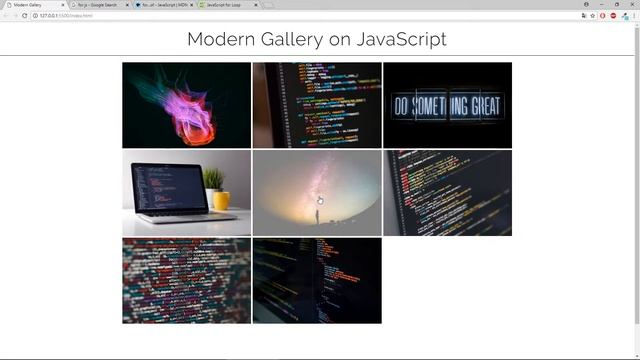Open the angled code on monitor image
Image resolution: width=640 pixels, height=360 pixels.
click(317, 105)
